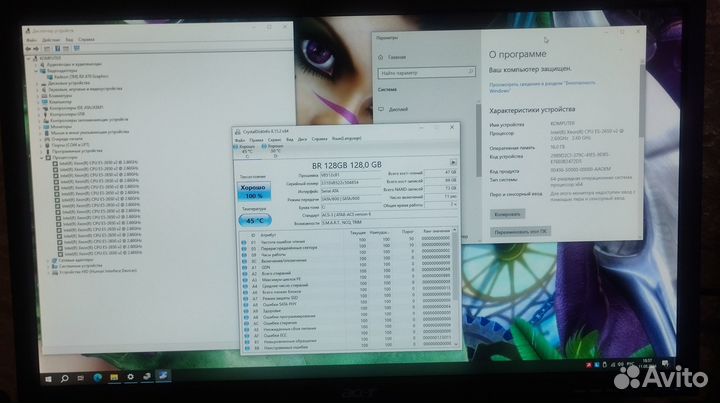Open the Справка menu in CrystalDiskInfo

click(319, 138)
